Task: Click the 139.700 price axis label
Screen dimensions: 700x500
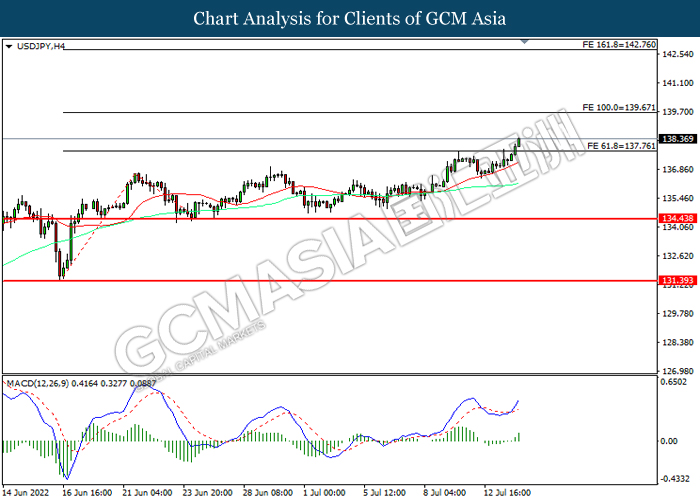Action: point(678,112)
